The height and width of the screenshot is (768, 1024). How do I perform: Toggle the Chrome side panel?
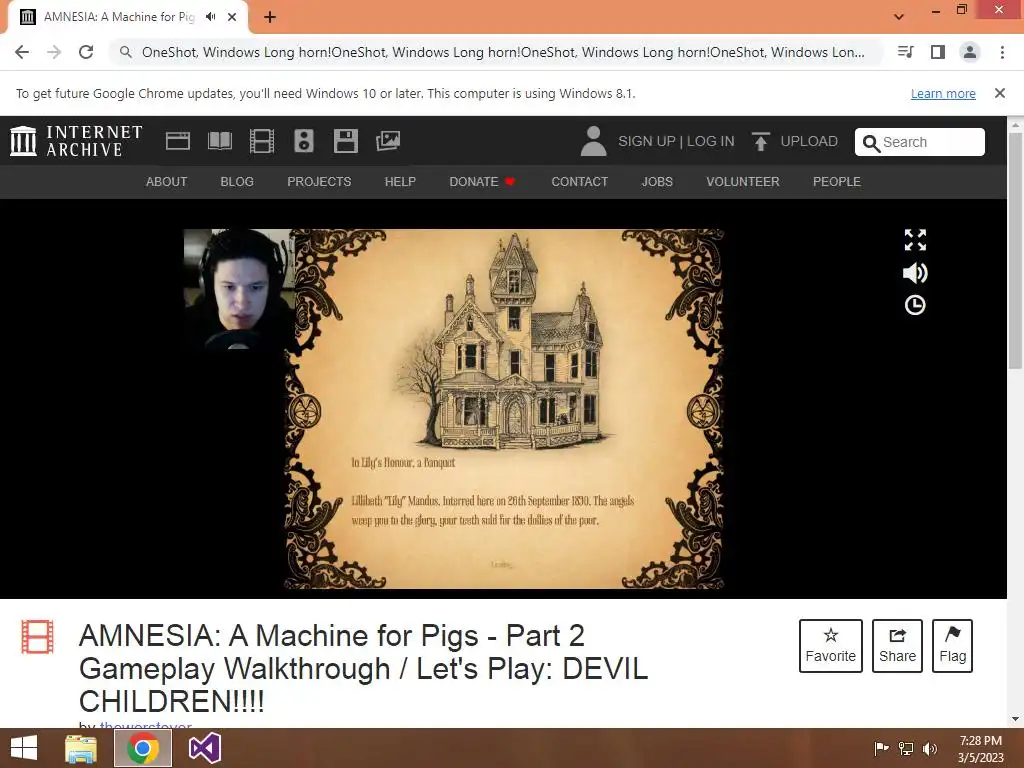[938, 52]
